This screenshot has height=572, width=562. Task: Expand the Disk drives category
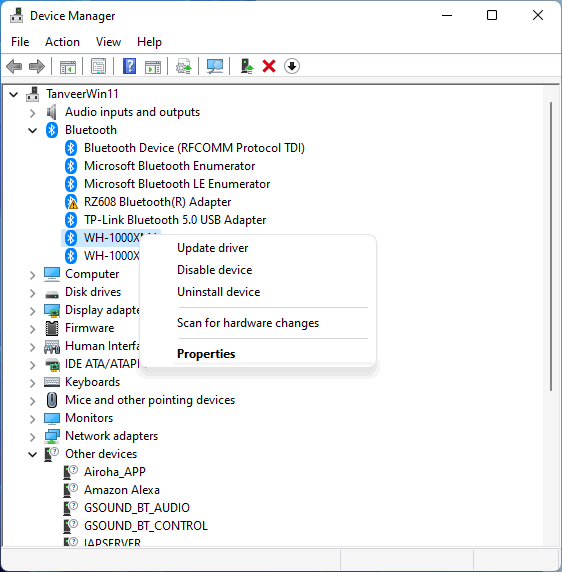click(32, 293)
